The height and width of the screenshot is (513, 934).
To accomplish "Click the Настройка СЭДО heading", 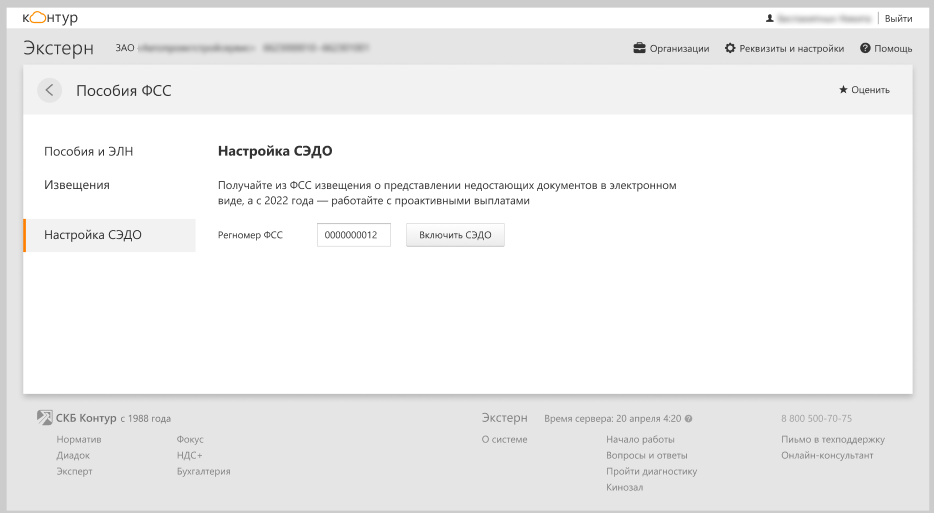I will point(275,151).
